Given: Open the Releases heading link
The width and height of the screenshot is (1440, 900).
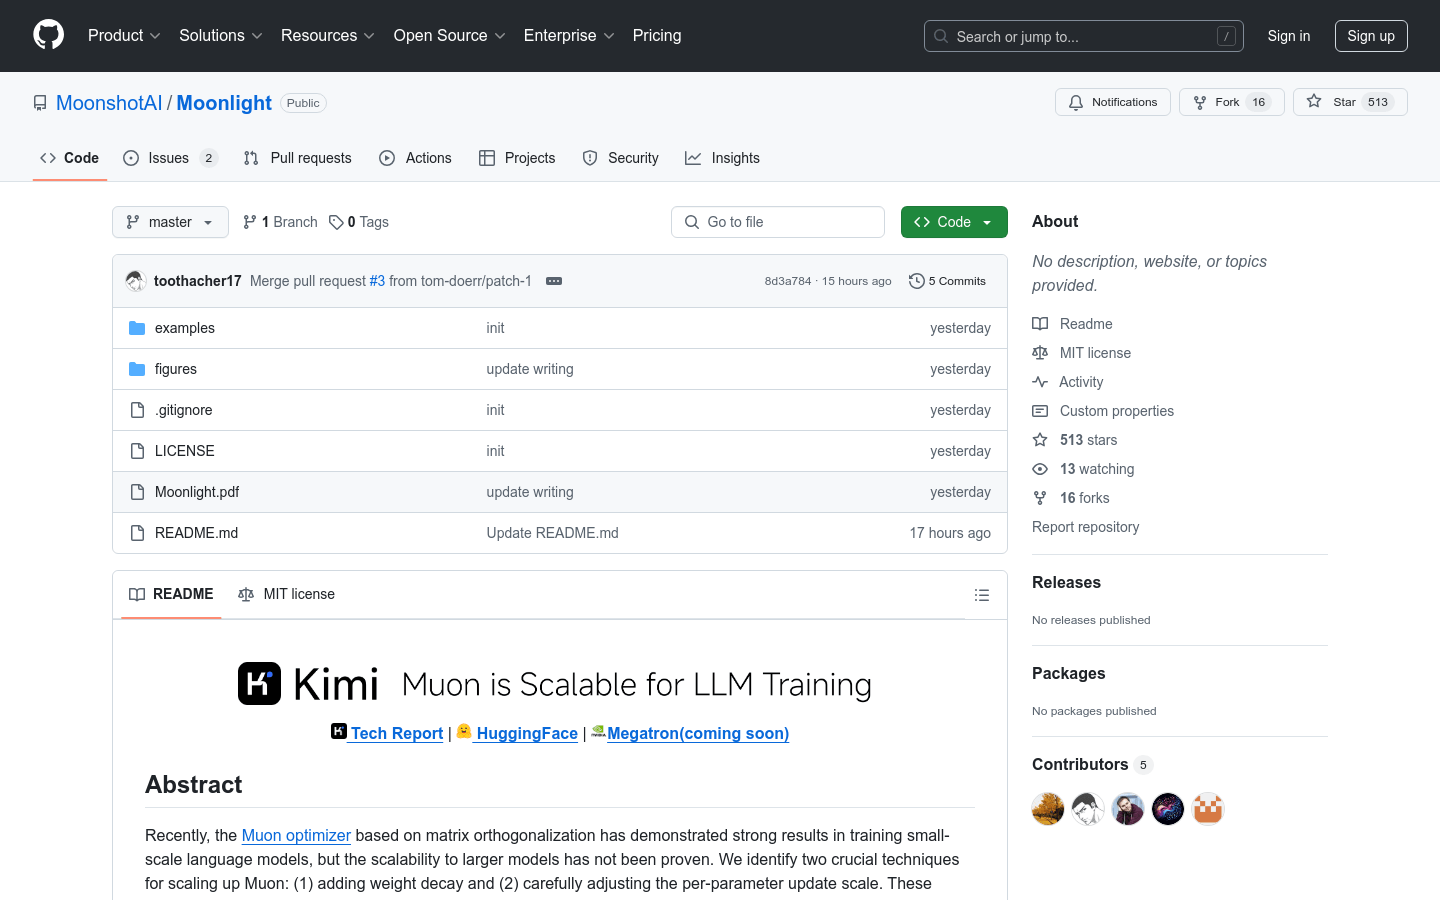Looking at the screenshot, I should pos(1066,583).
